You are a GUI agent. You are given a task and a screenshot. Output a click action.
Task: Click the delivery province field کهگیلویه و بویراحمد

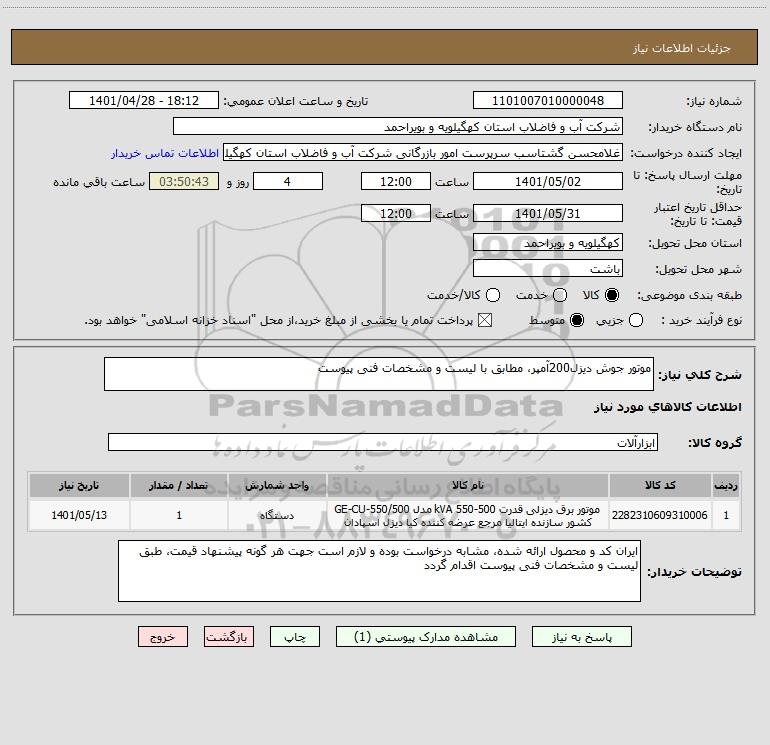[548, 242]
